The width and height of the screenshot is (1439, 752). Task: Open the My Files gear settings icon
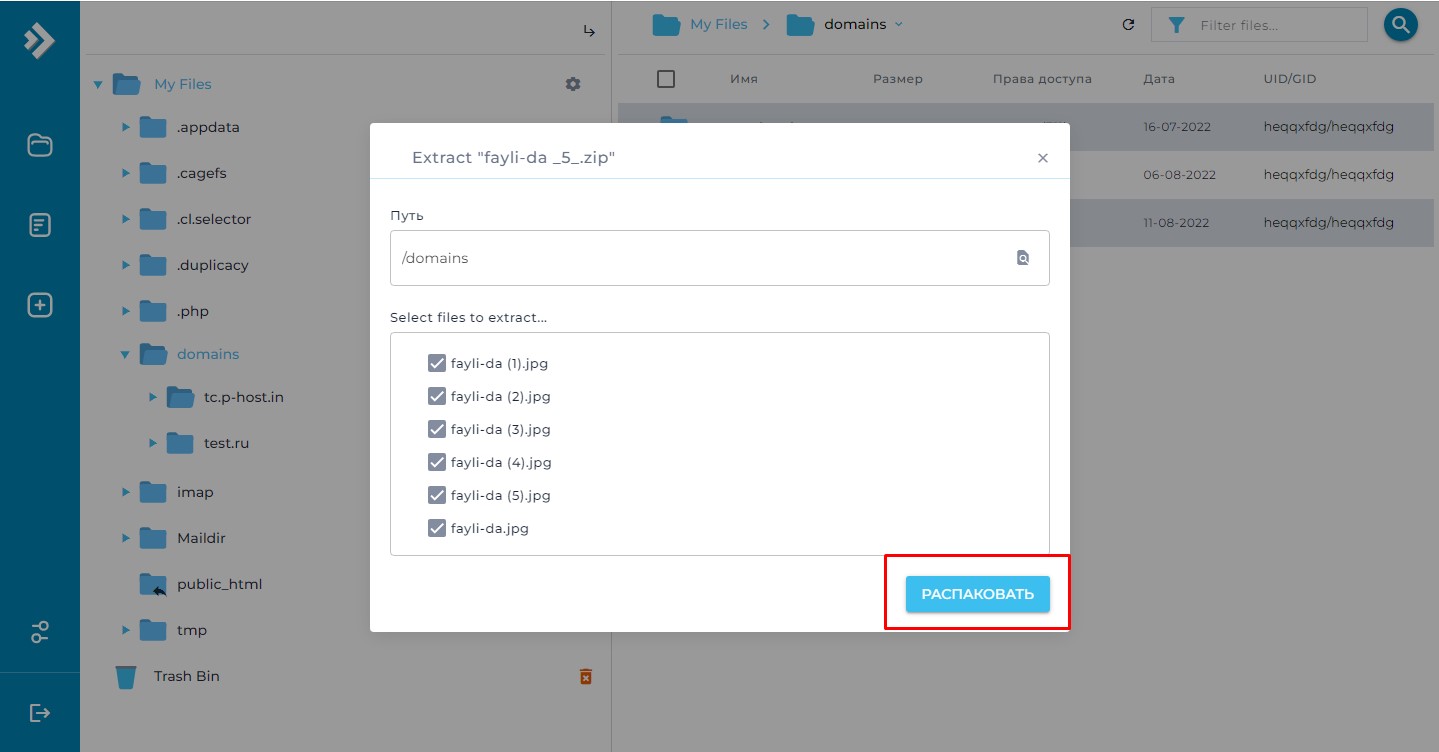(x=573, y=84)
